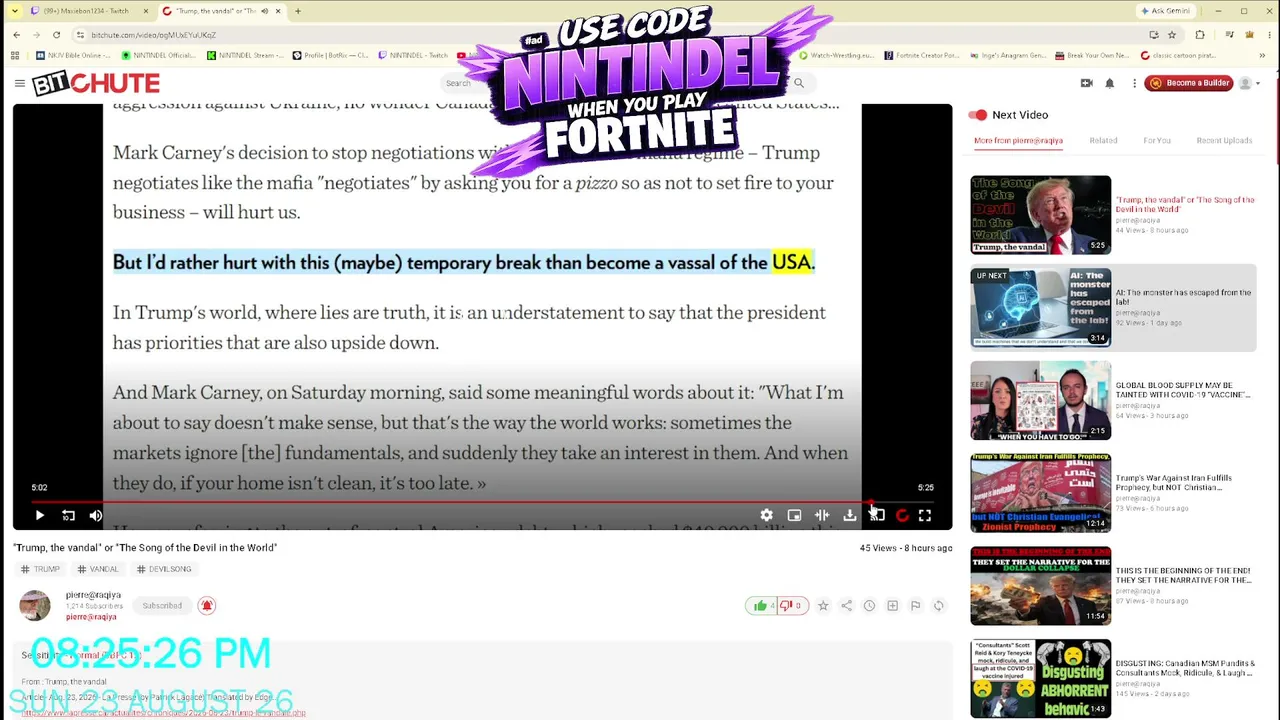The width and height of the screenshot is (1280, 720).
Task: Download the video from player controls
Action: (x=849, y=516)
